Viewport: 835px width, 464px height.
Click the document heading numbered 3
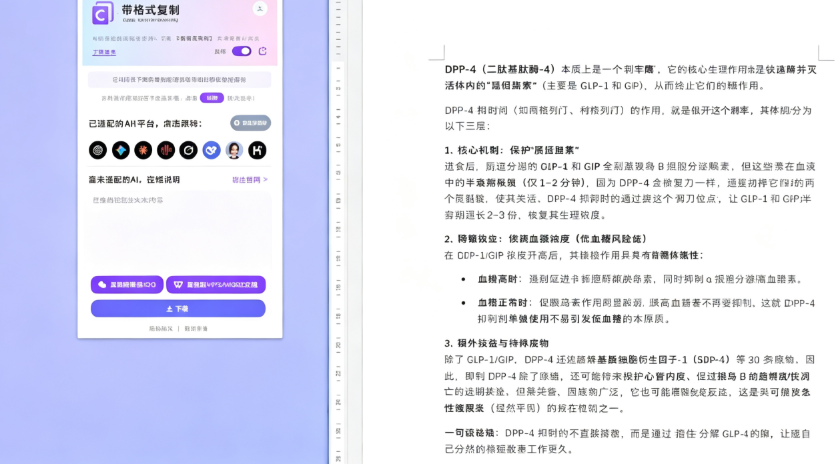(496, 343)
